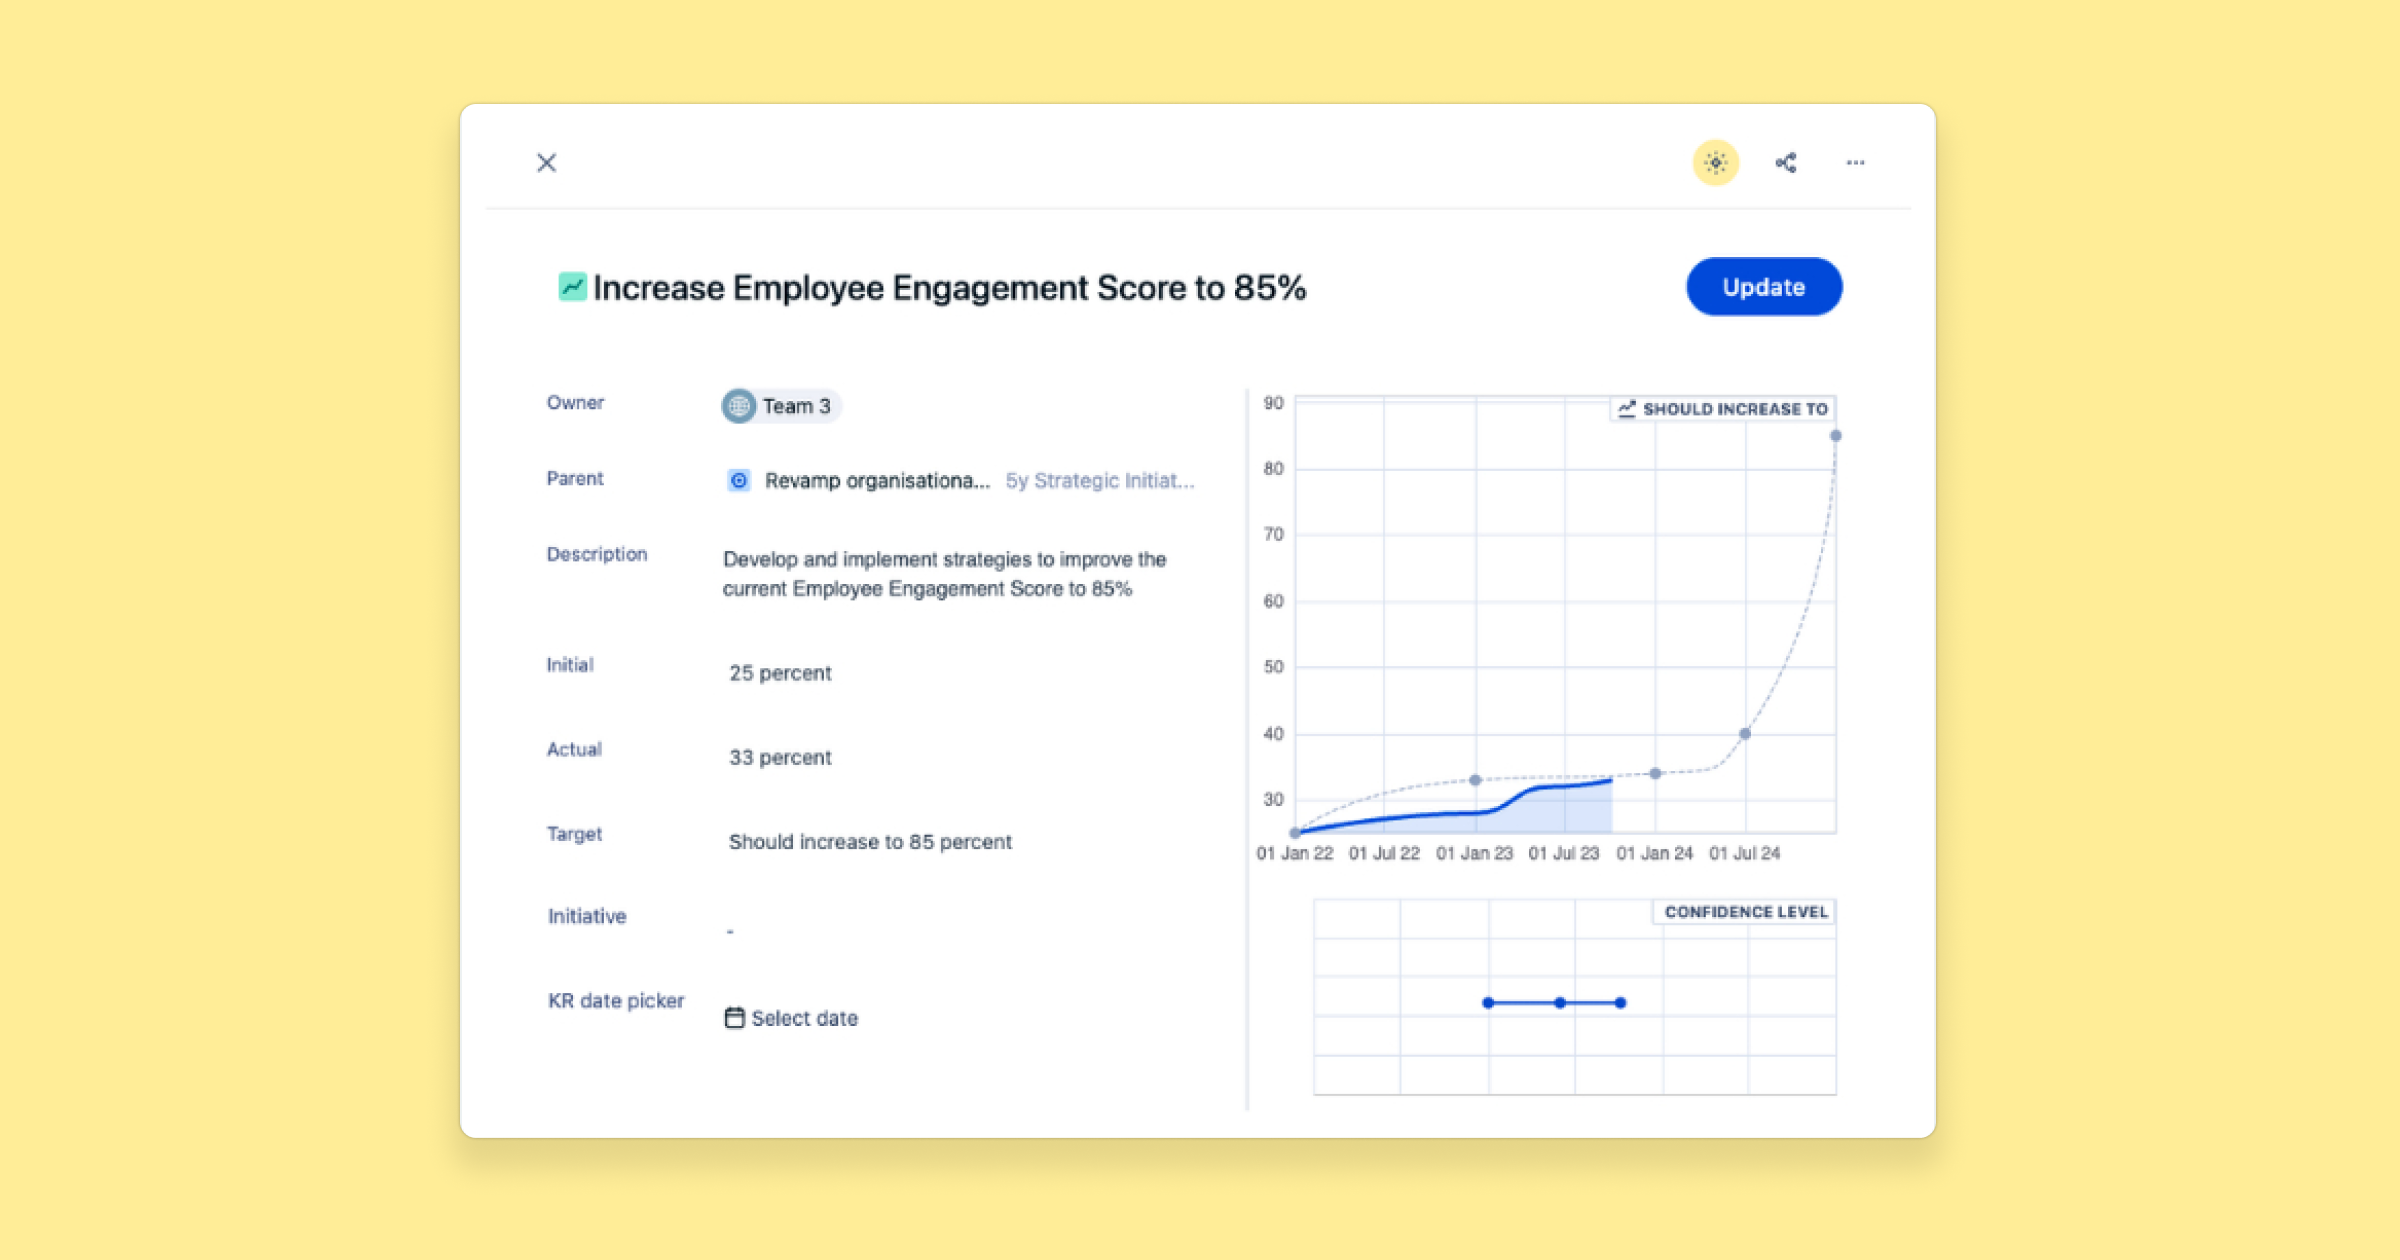
Task: Click the Team 3 avatar globe icon
Action: [737, 406]
